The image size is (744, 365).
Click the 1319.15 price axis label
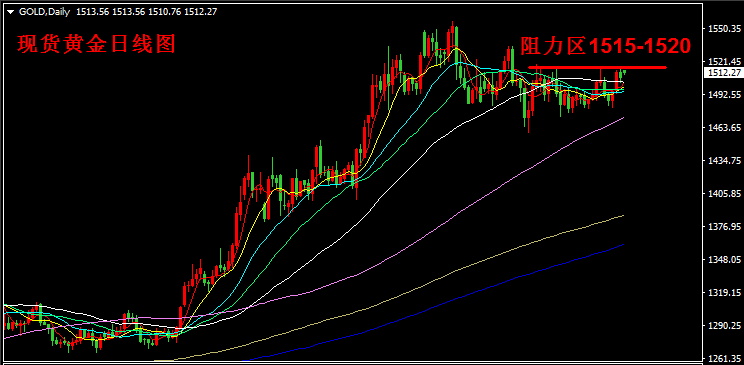724,293
